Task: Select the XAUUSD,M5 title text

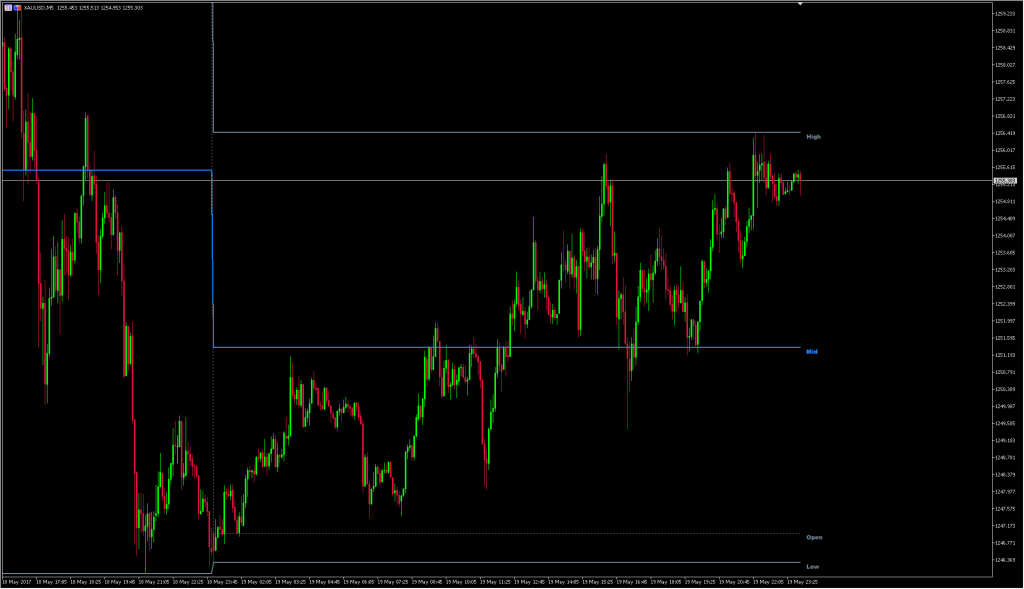Action: (38, 6)
